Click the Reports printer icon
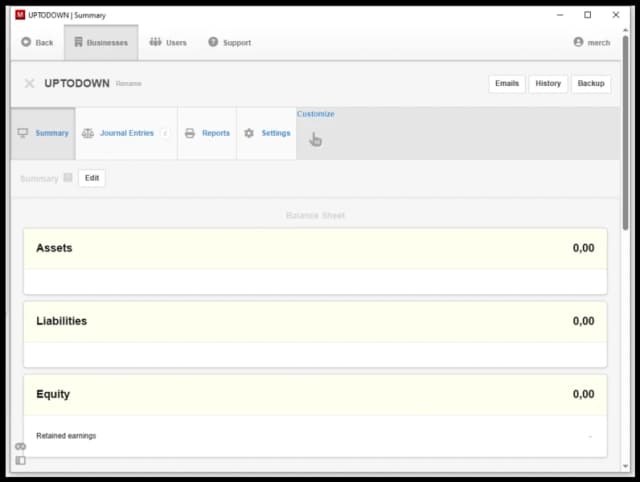The height and width of the screenshot is (482, 640). point(190,133)
